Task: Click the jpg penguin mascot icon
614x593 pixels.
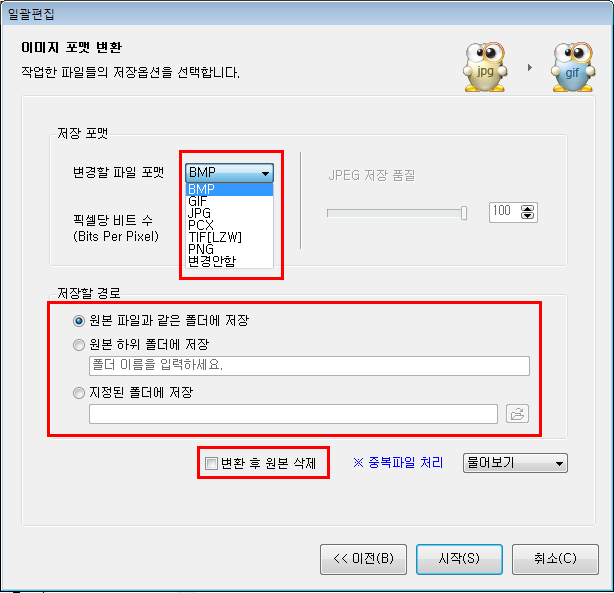Action: [485, 67]
